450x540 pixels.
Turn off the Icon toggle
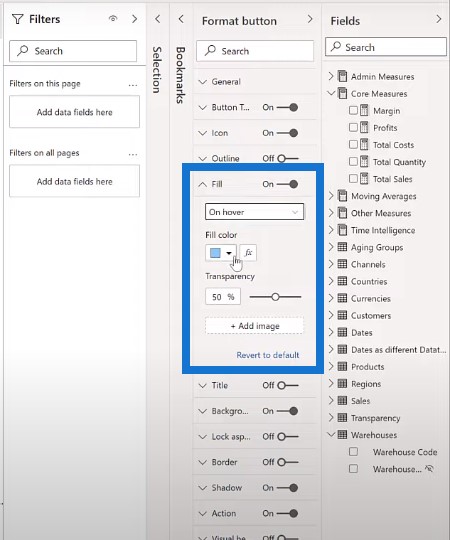click(x=287, y=133)
